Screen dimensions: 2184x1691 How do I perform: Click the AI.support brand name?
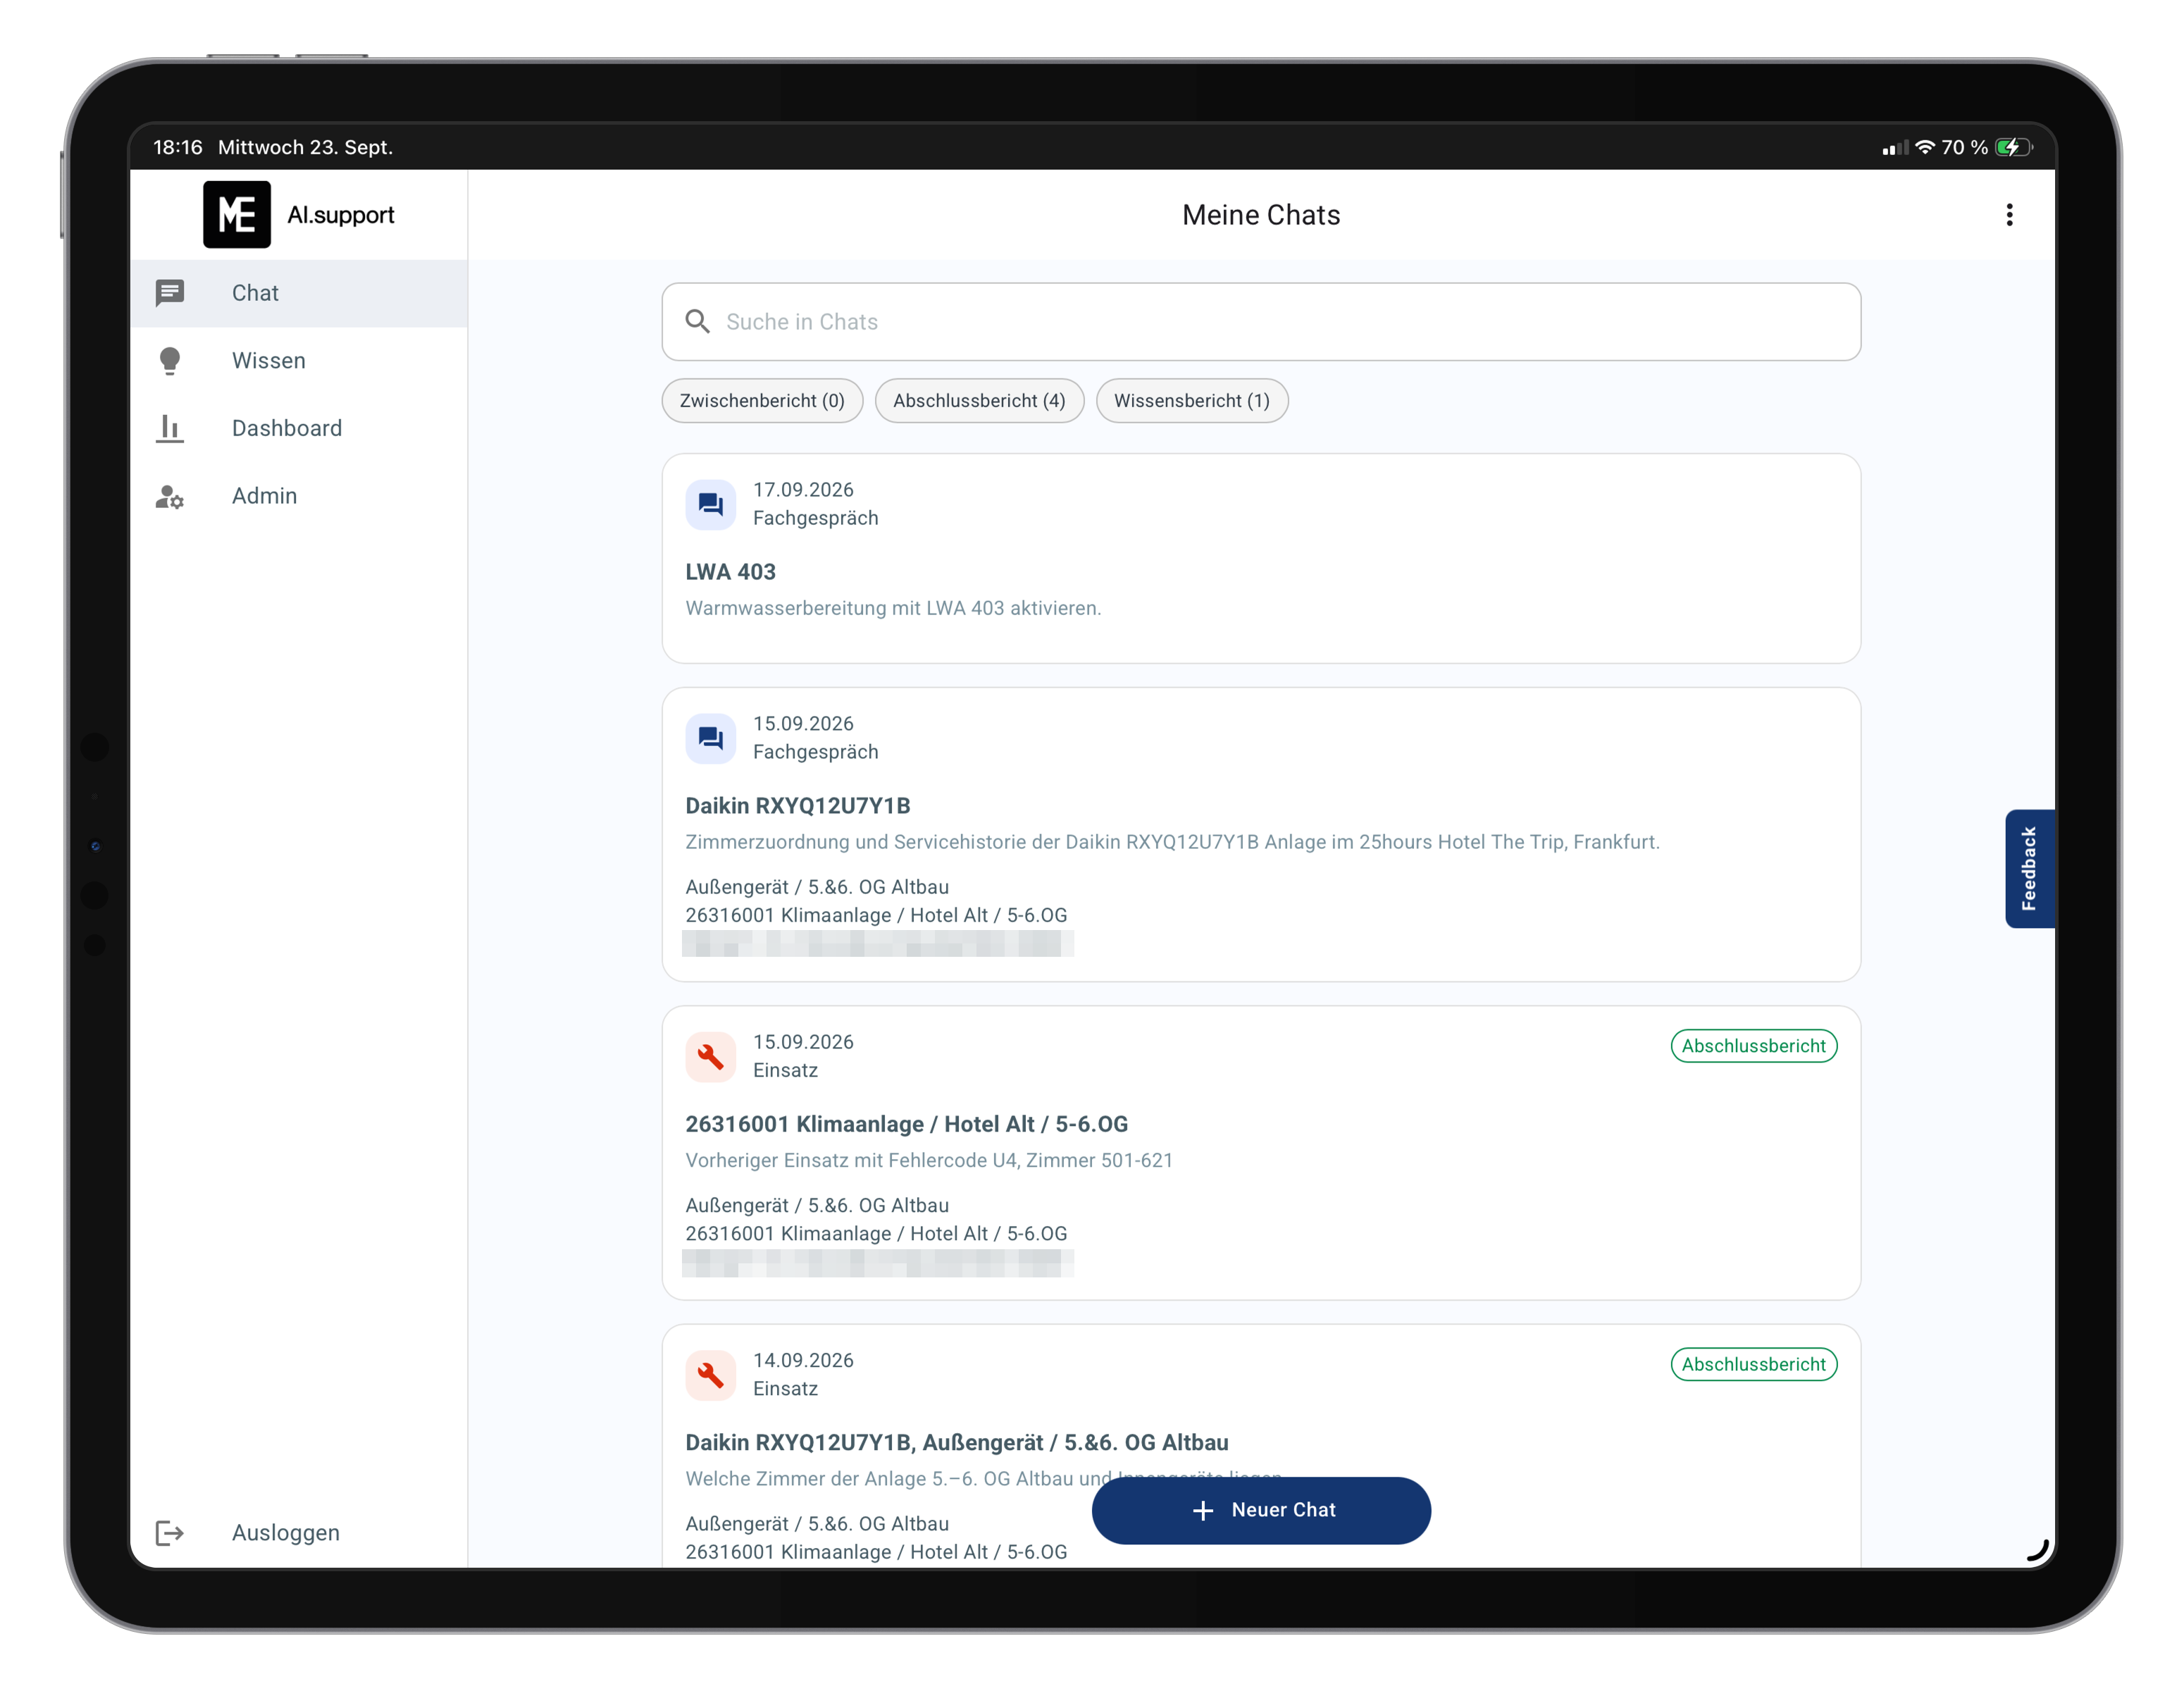(x=341, y=215)
